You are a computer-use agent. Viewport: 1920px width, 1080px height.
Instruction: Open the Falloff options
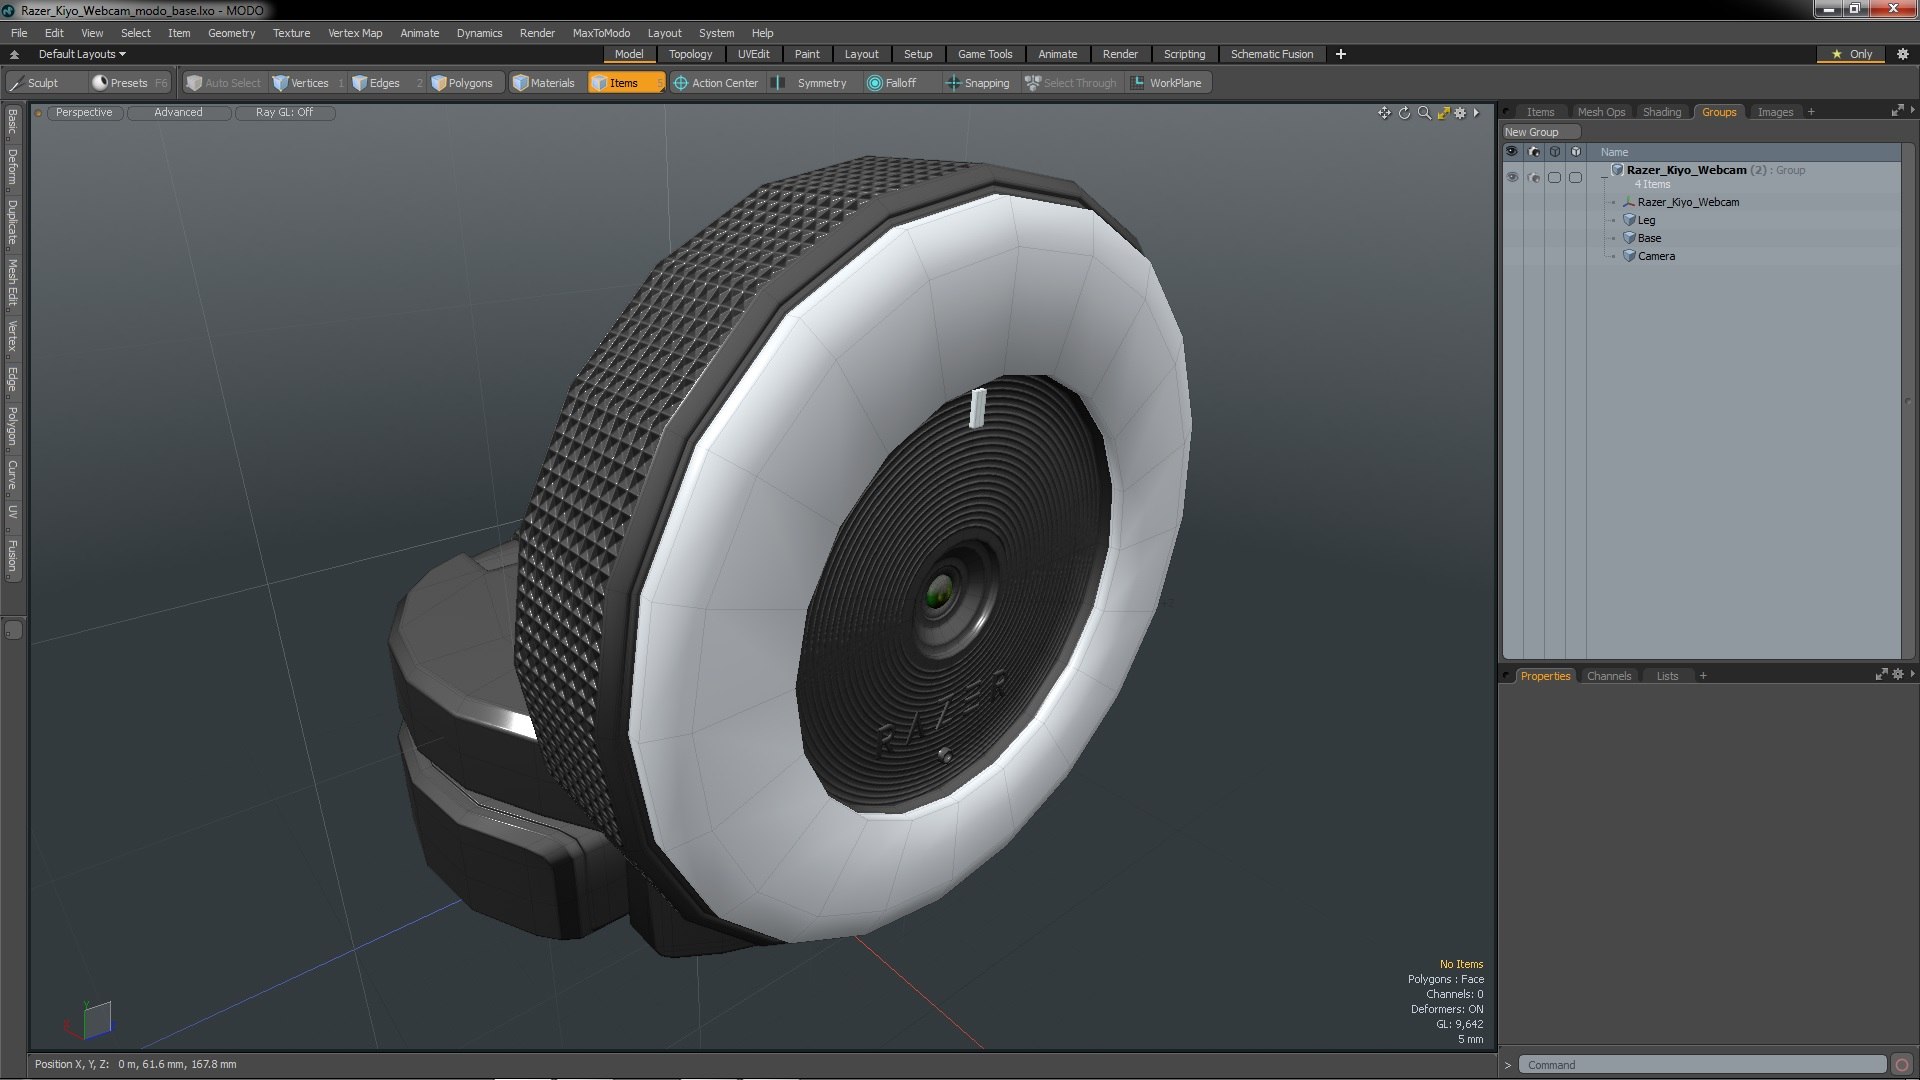coord(891,83)
